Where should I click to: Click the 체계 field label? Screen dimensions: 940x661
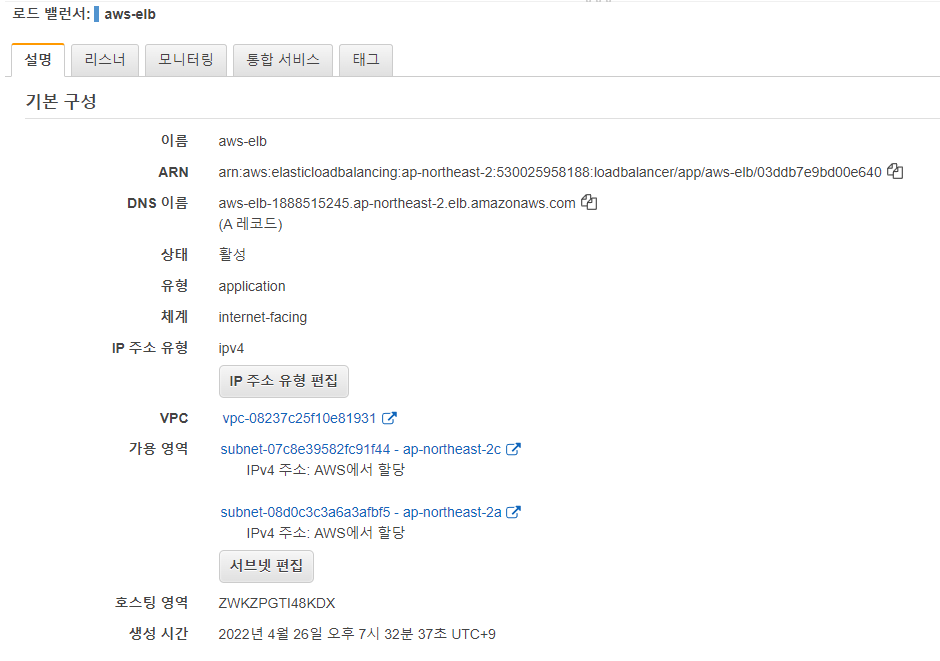pos(174,316)
